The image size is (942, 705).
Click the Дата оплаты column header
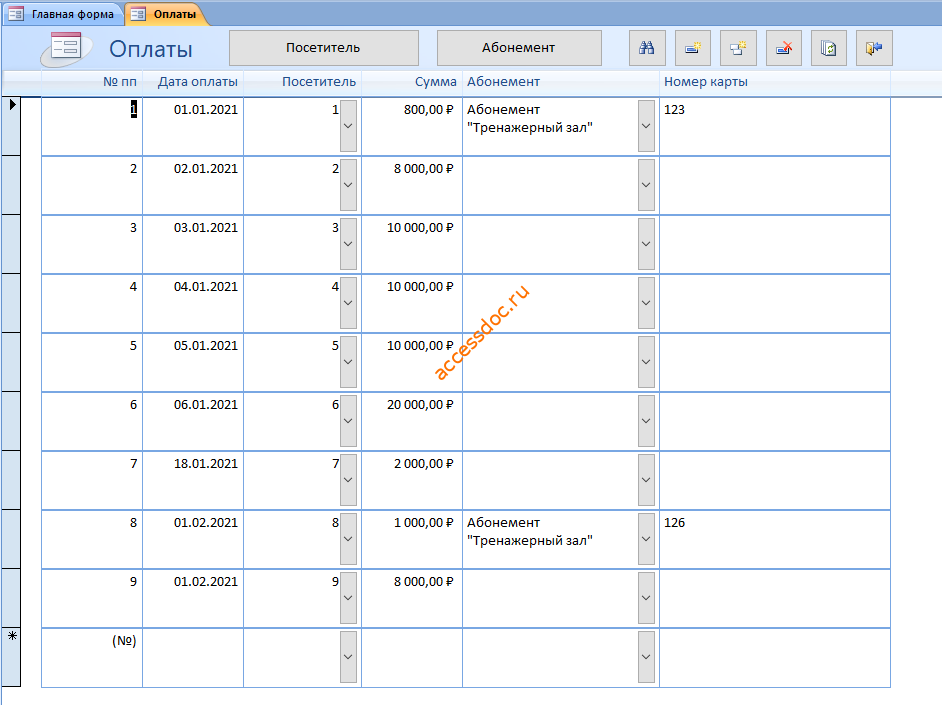(x=198, y=82)
